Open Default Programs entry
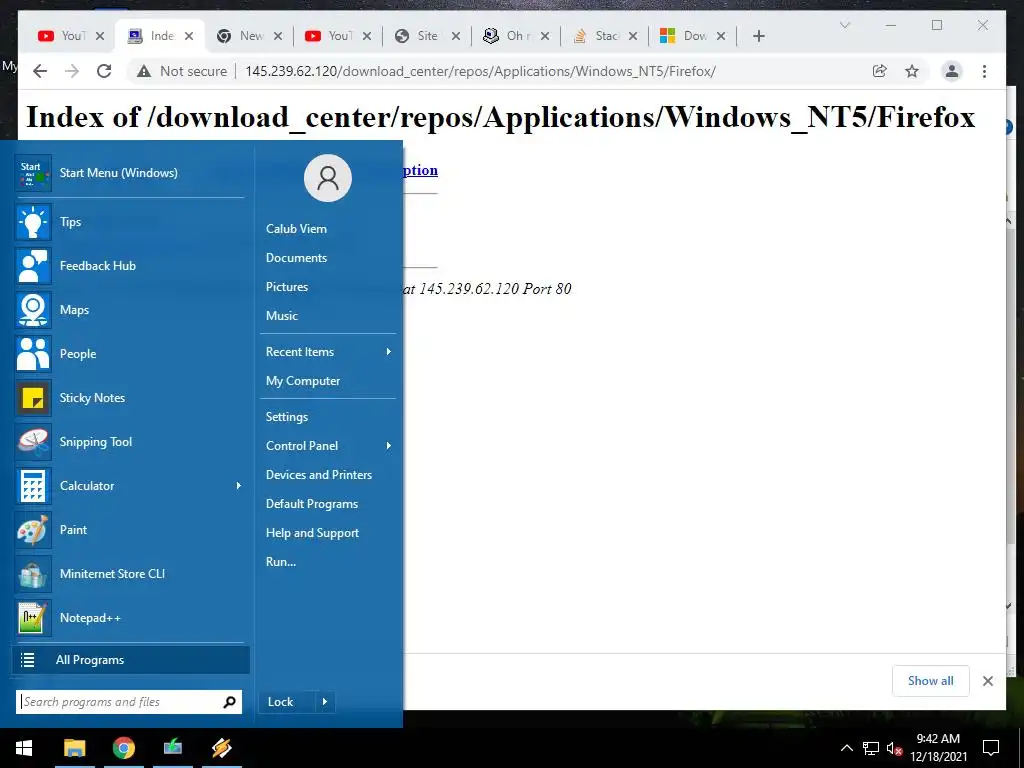The height and width of the screenshot is (768, 1024). click(312, 504)
